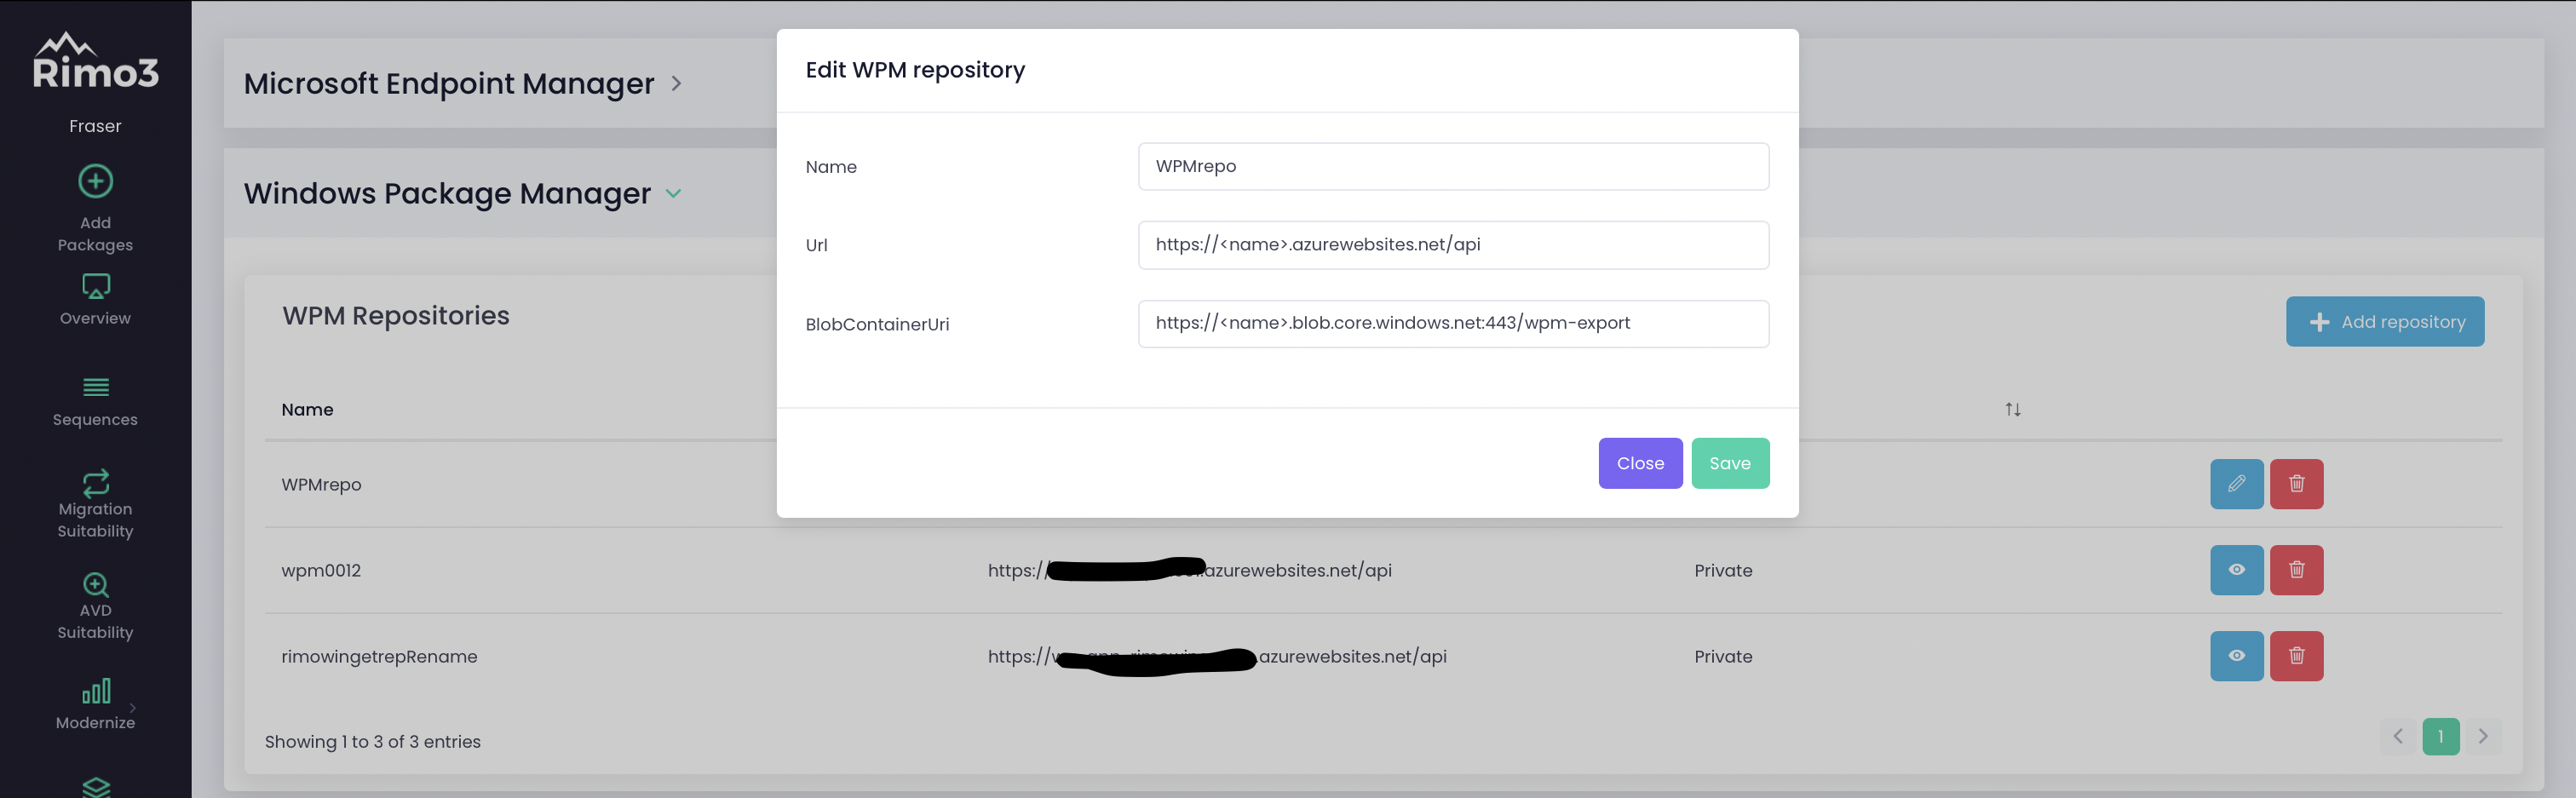Click the Add repository button
The width and height of the screenshot is (2576, 798).
tap(2384, 321)
